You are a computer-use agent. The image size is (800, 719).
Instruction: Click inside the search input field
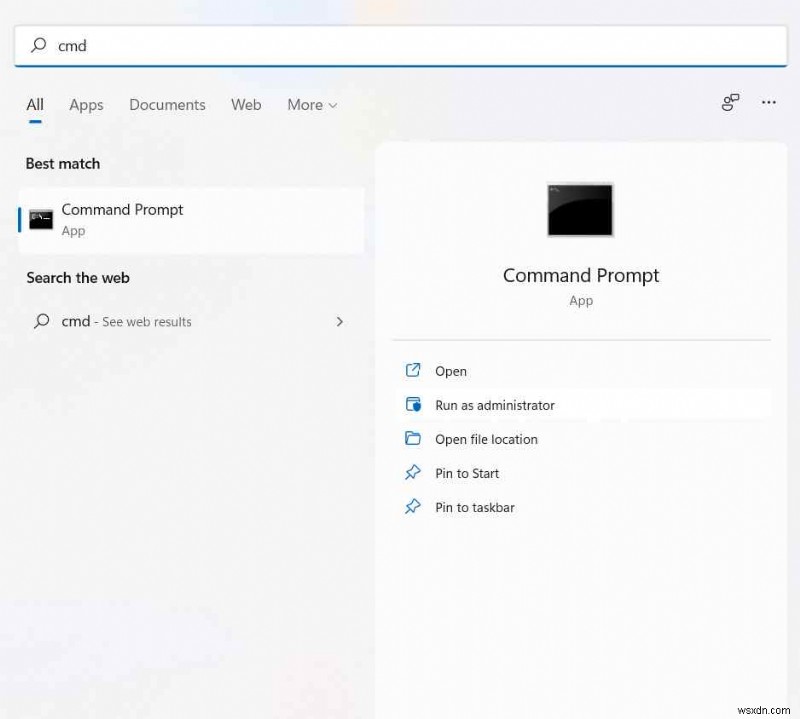200,45
